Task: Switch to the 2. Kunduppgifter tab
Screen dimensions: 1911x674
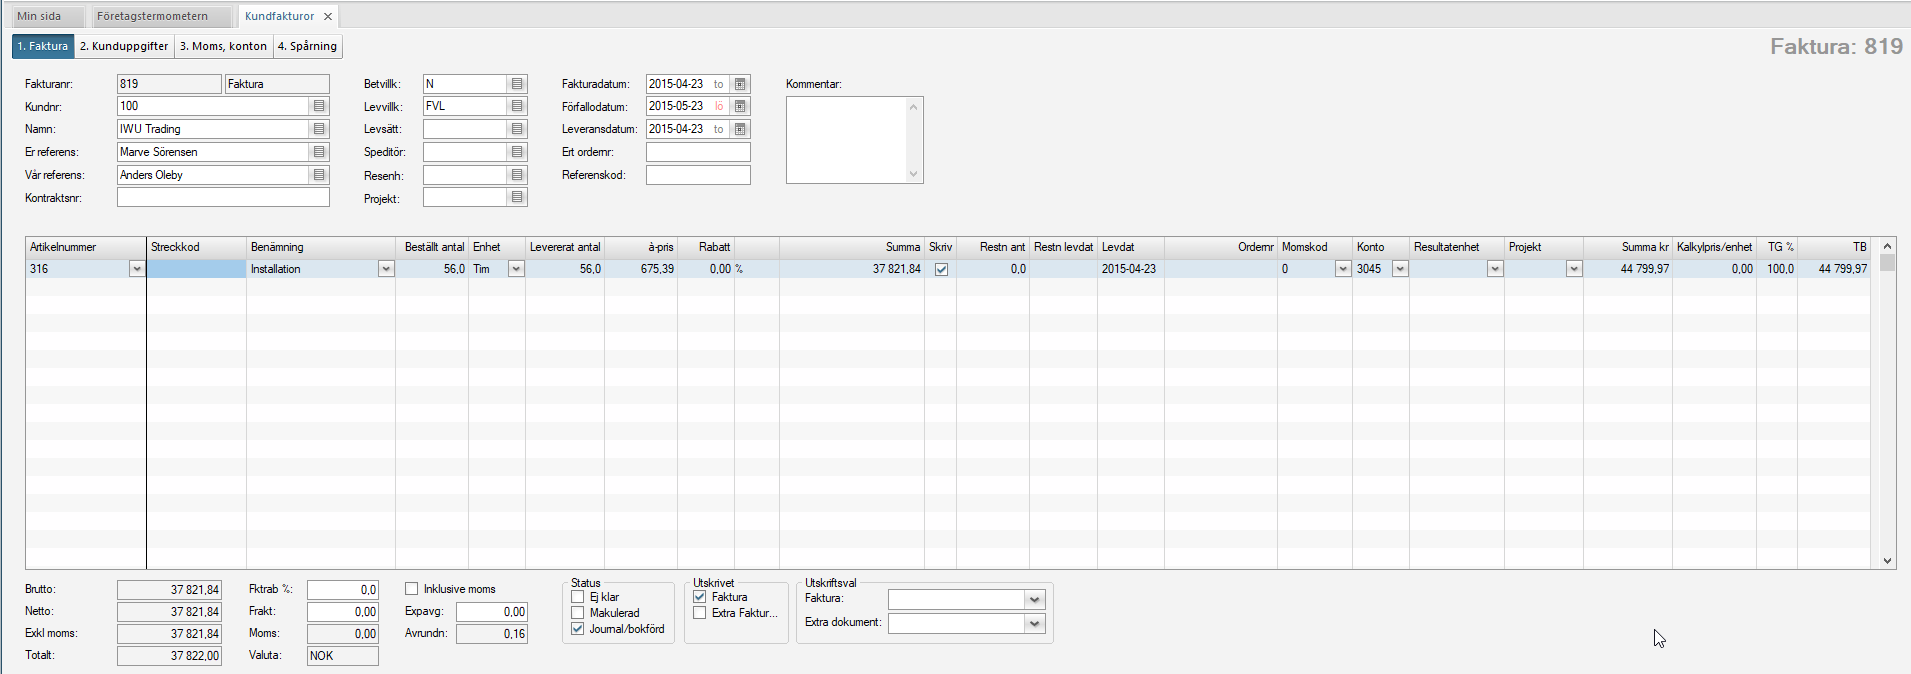Action: 124,46
